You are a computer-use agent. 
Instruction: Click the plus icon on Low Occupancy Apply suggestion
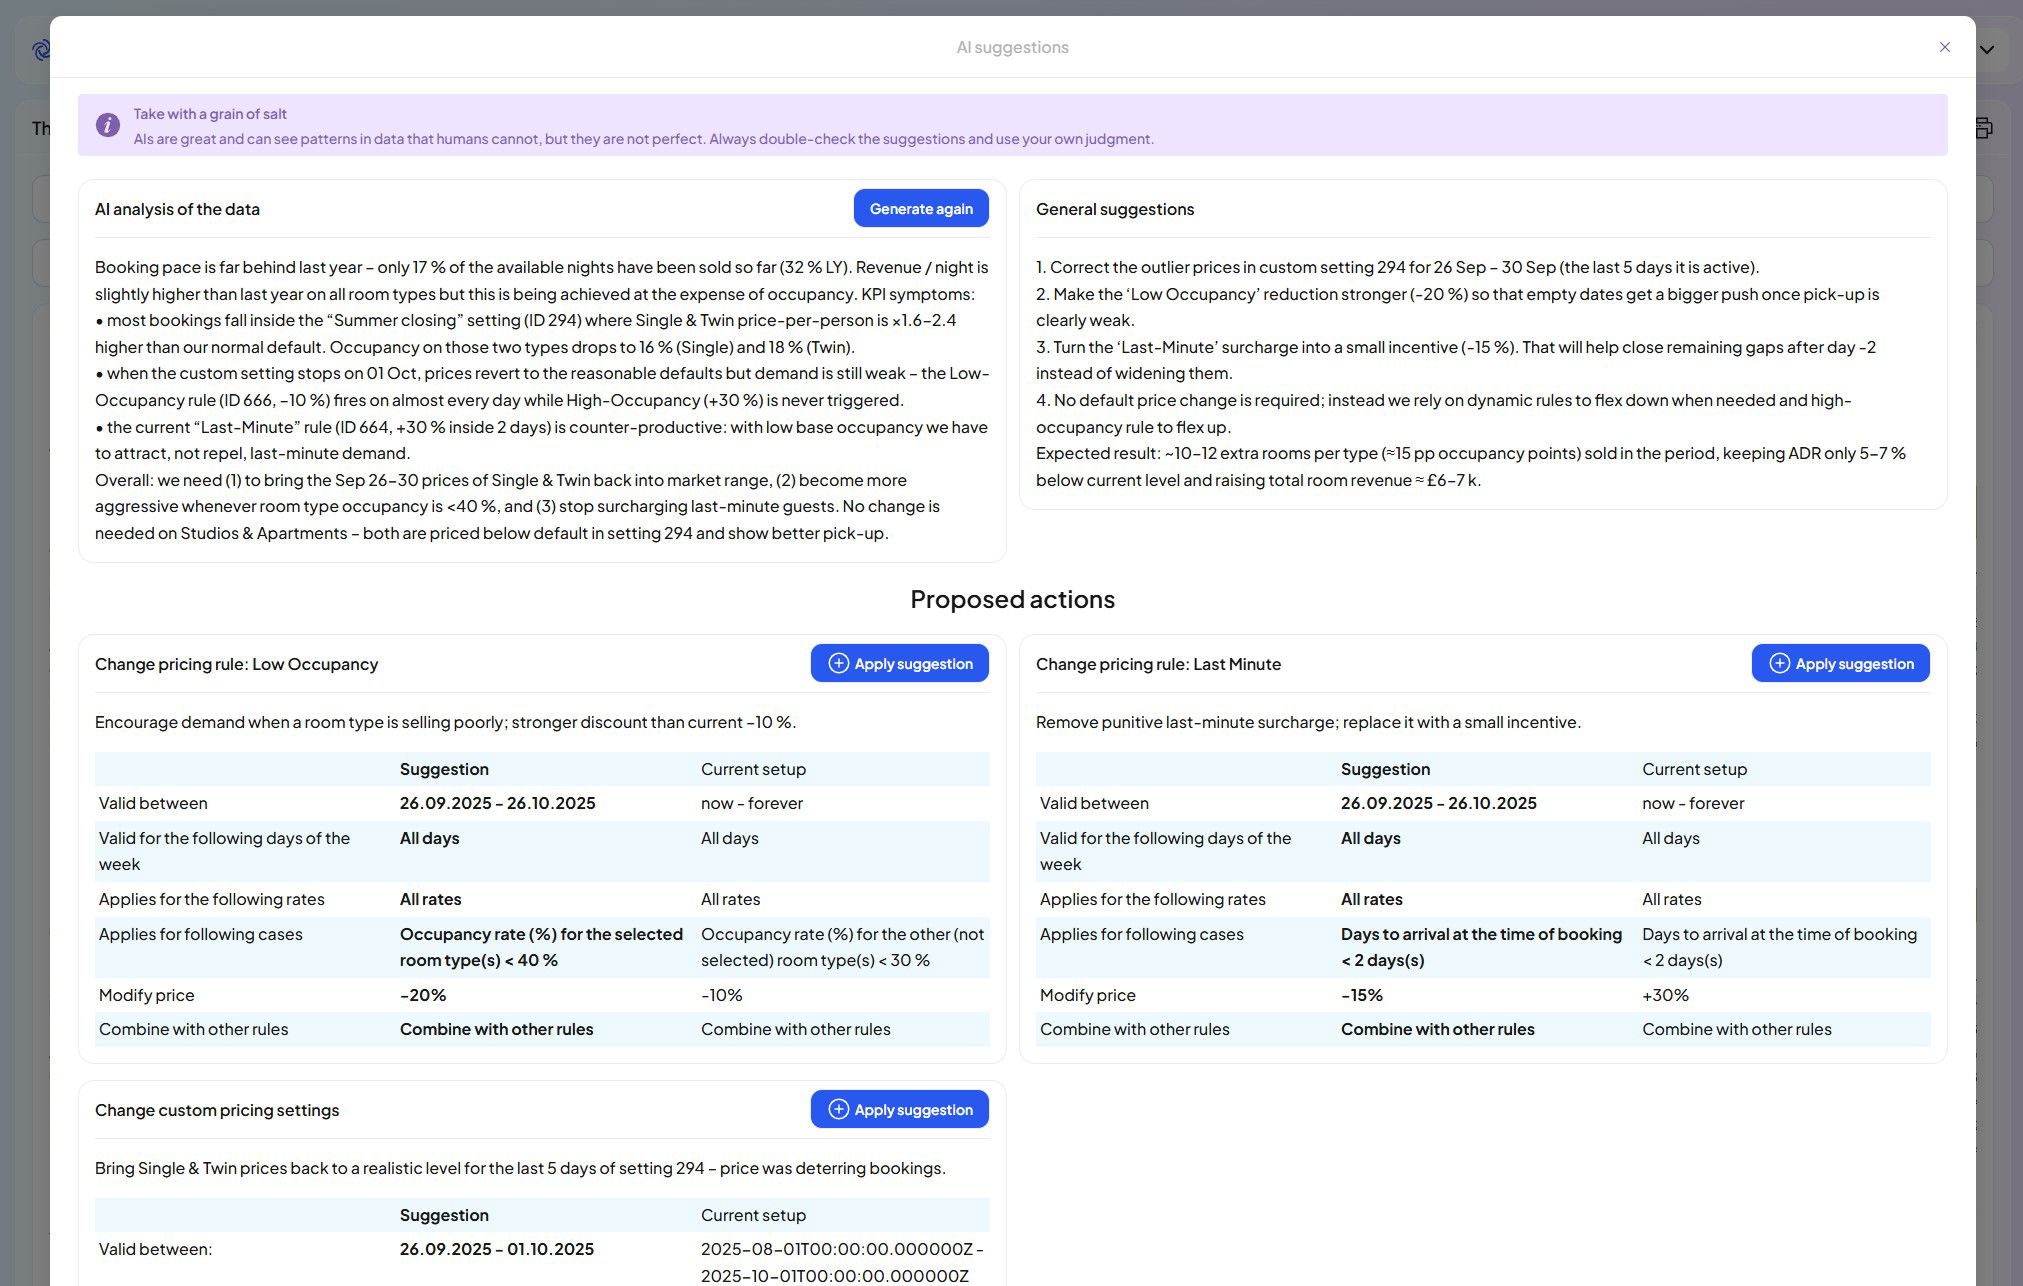pos(838,663)
